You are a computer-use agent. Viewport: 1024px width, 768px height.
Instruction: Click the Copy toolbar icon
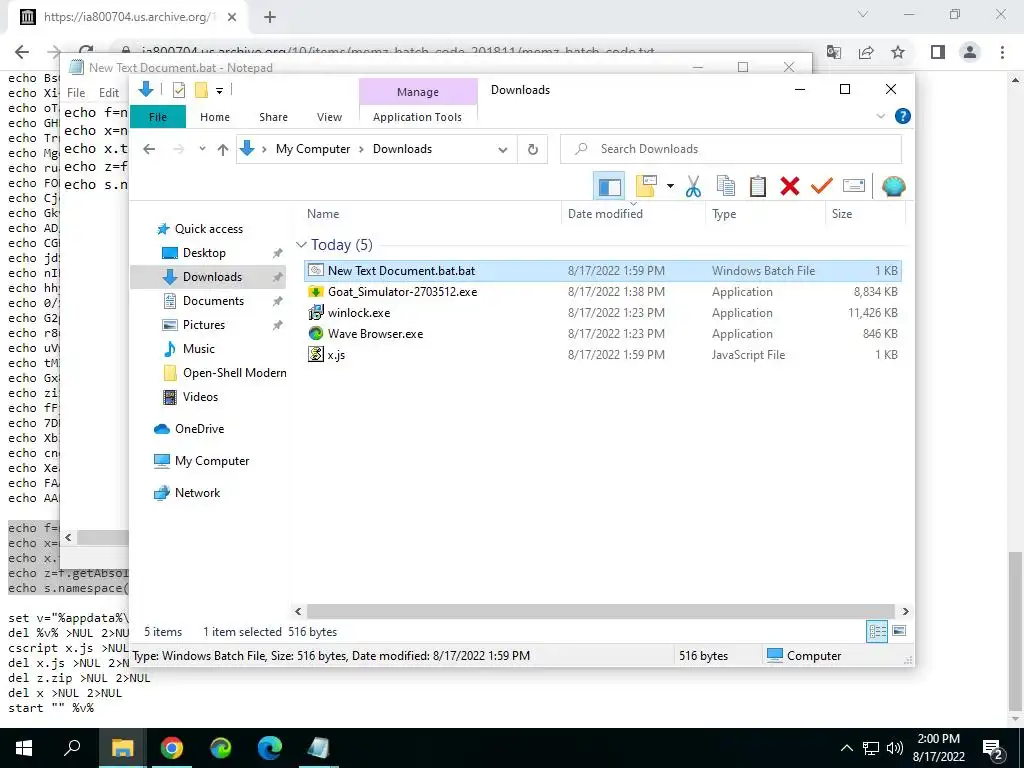pyautogui.click(x=726, y=186)
